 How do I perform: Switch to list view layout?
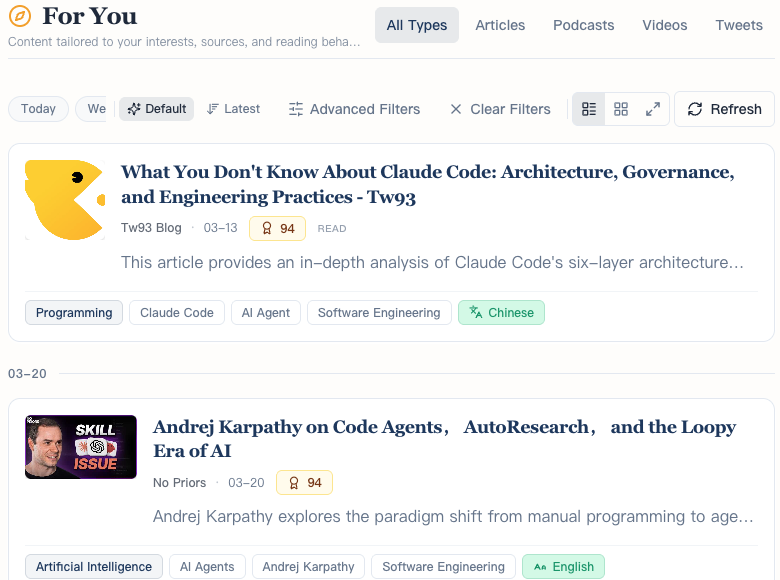coord(589,109)
